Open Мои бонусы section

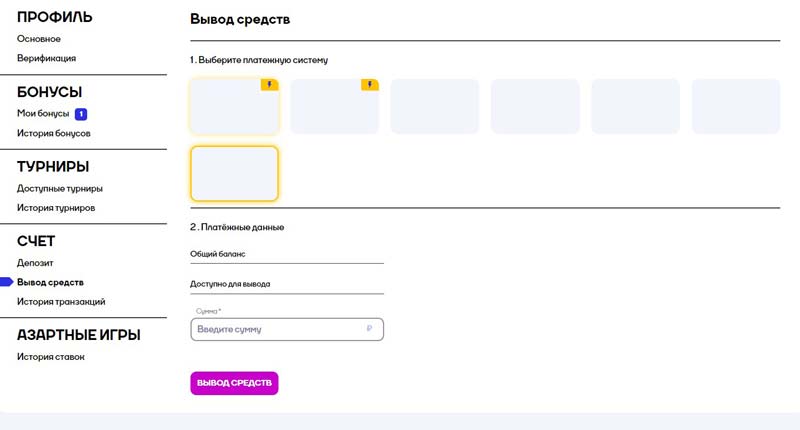43,114
